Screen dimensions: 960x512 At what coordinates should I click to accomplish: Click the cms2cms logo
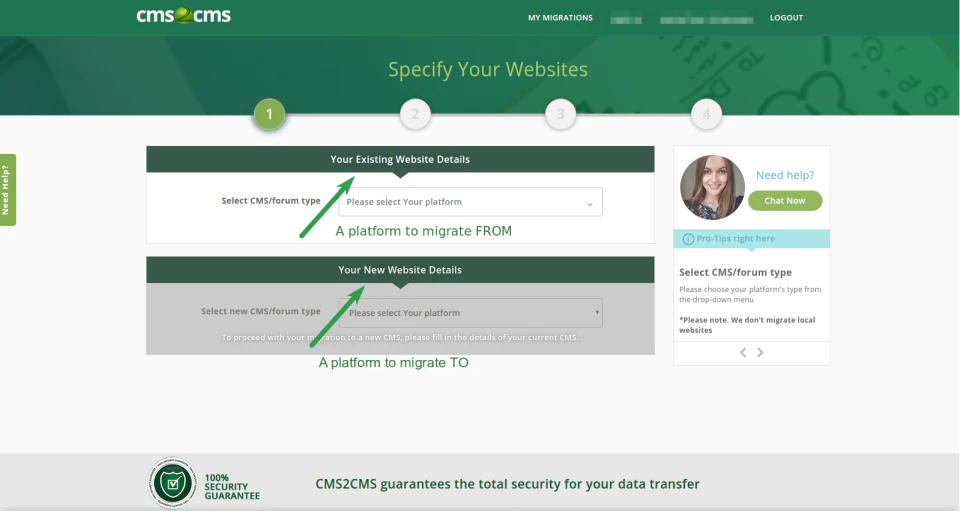tap(183, 15)
